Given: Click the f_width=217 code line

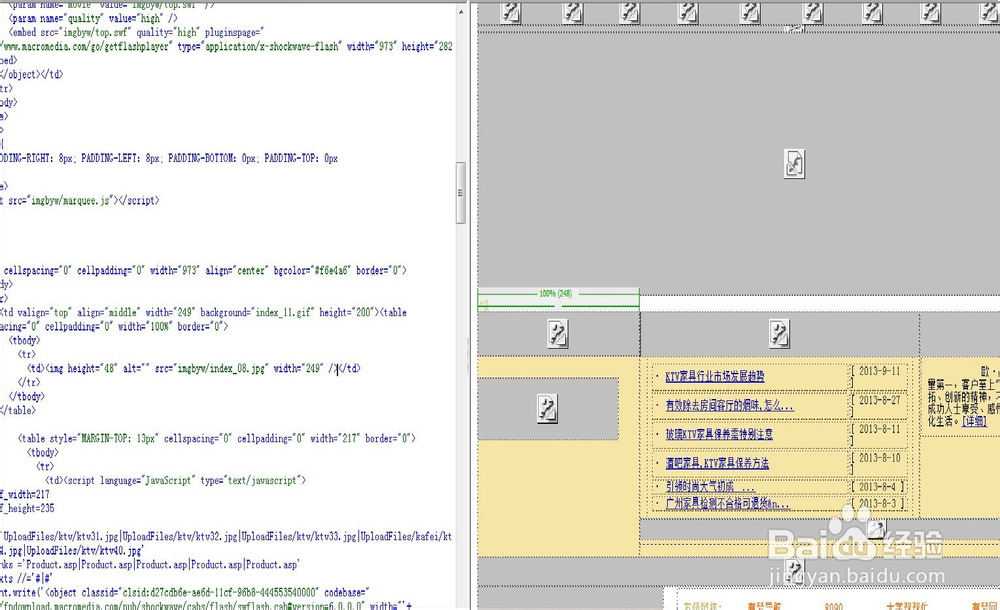Looking at the screenshot, I should (x=25, y=495).
